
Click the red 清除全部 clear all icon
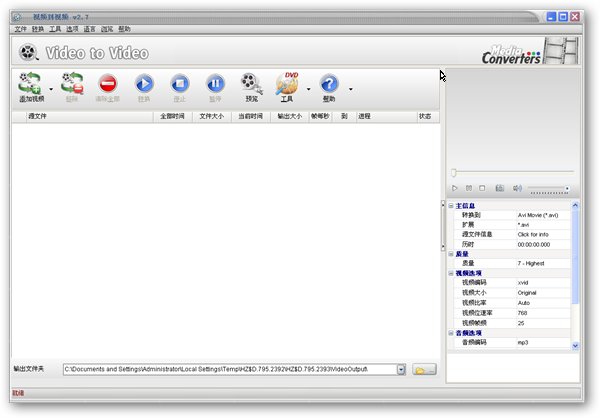[x=108, y=83]
